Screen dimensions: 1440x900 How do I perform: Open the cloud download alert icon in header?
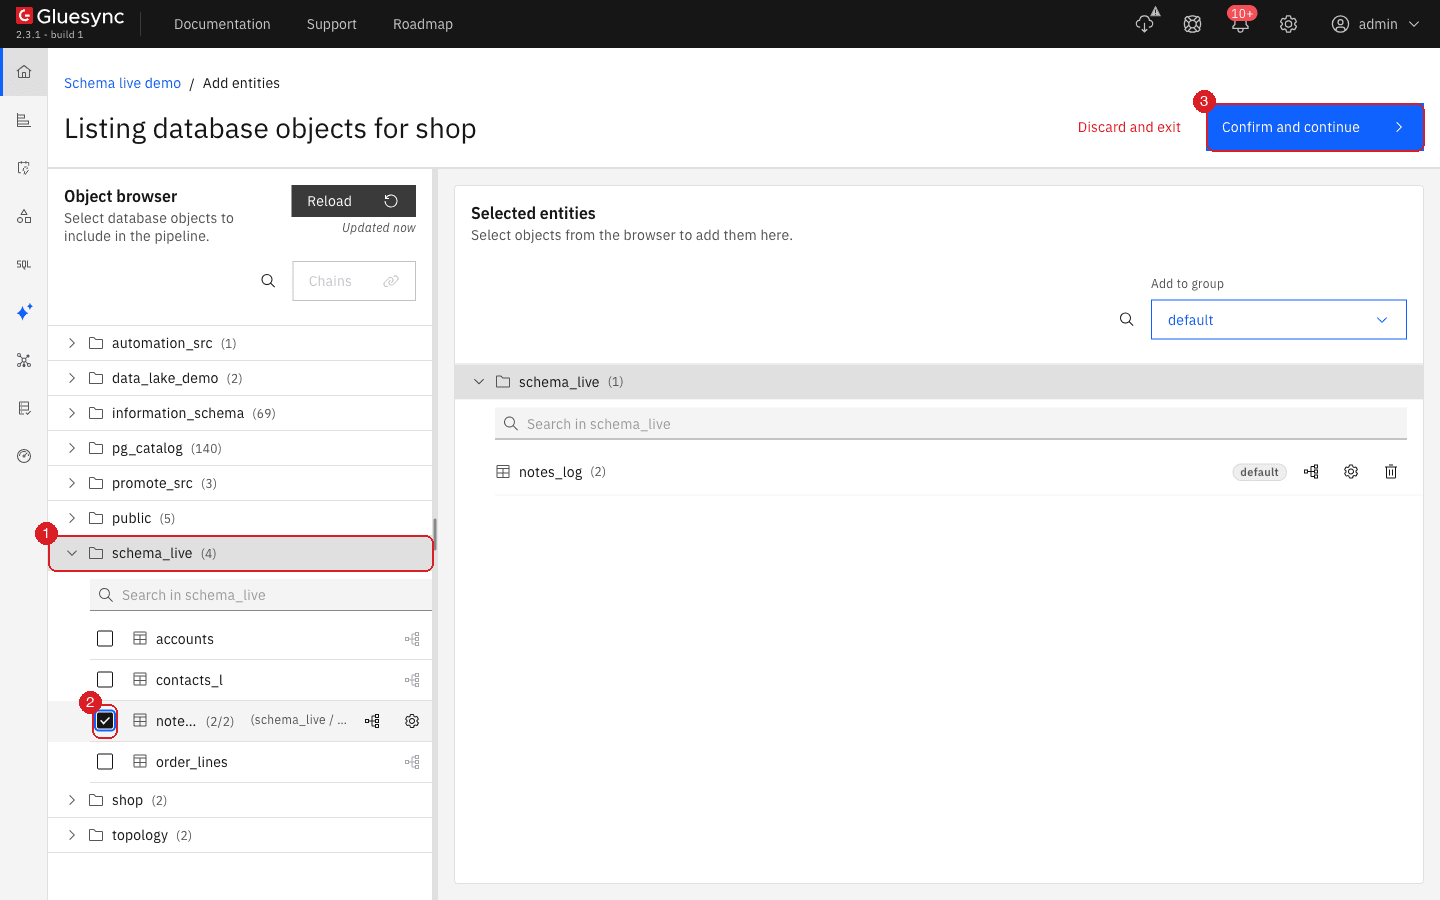pos(1145,24)
